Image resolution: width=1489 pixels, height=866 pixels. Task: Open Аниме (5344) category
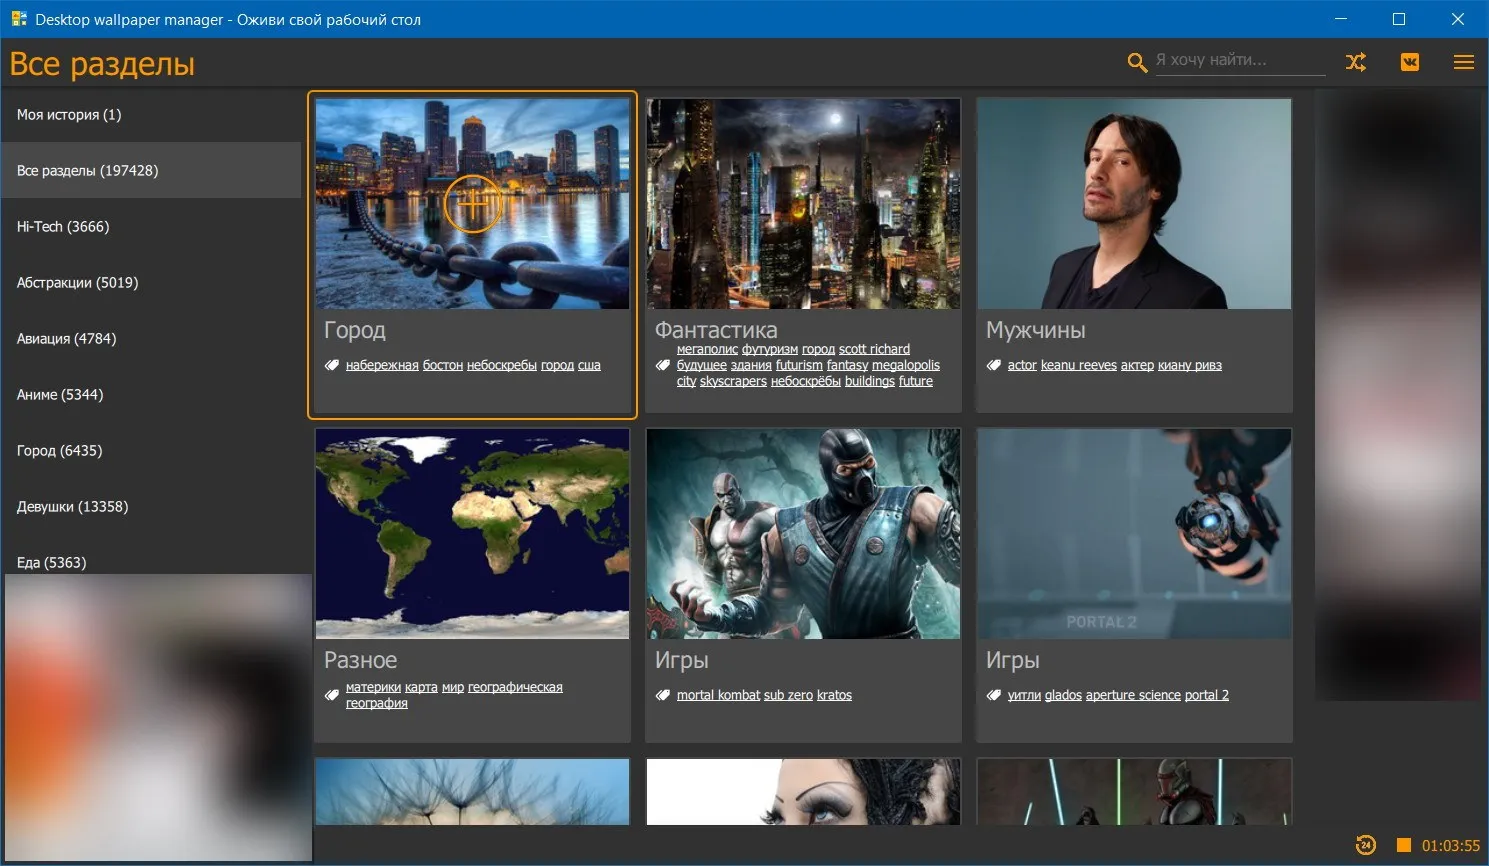point(151,394)
